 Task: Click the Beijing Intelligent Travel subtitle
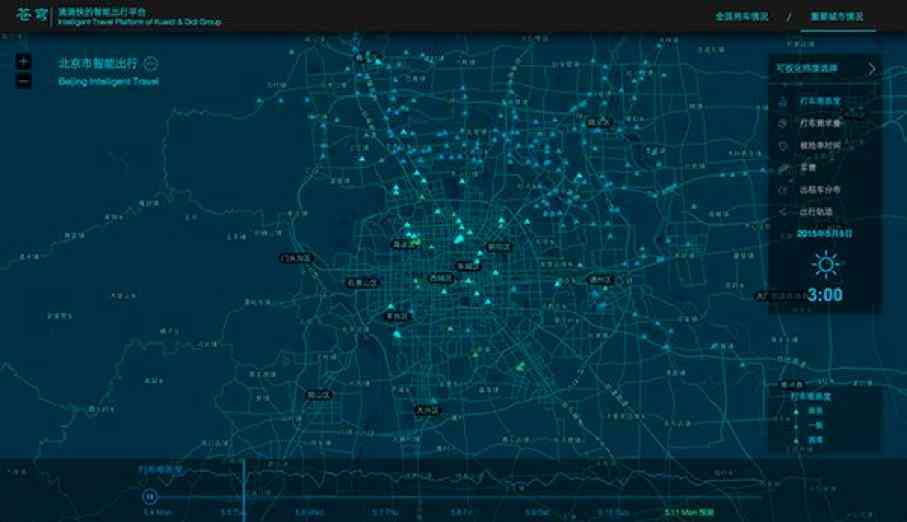click(108, 82)
